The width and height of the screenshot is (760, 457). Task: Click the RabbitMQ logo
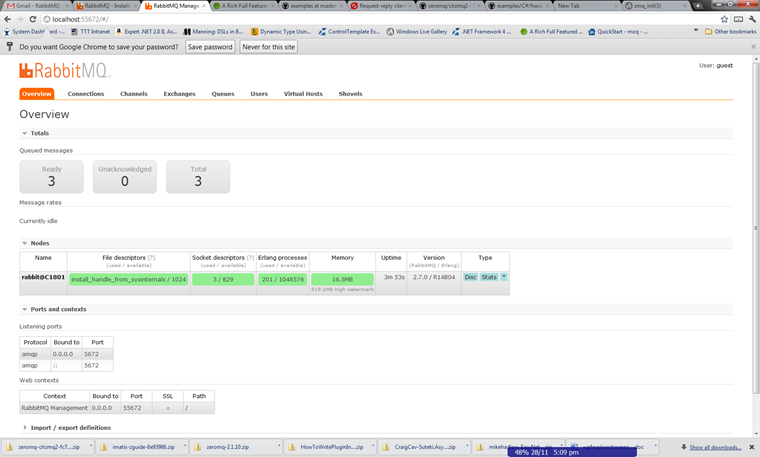tap(64, 71)
